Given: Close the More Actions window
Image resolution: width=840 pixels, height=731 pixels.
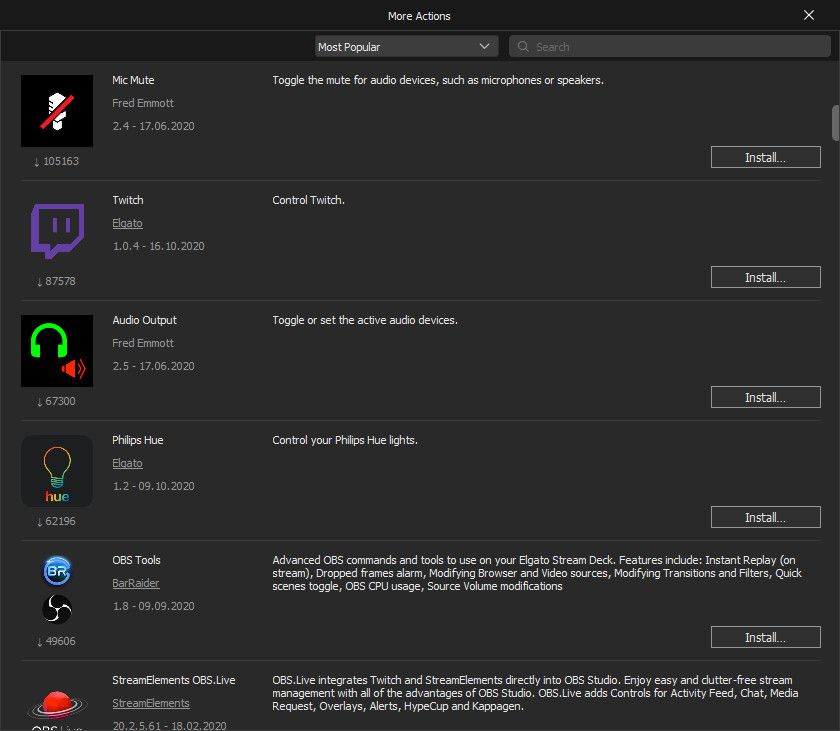Looking at the screenshot, I should coord(809,15).
